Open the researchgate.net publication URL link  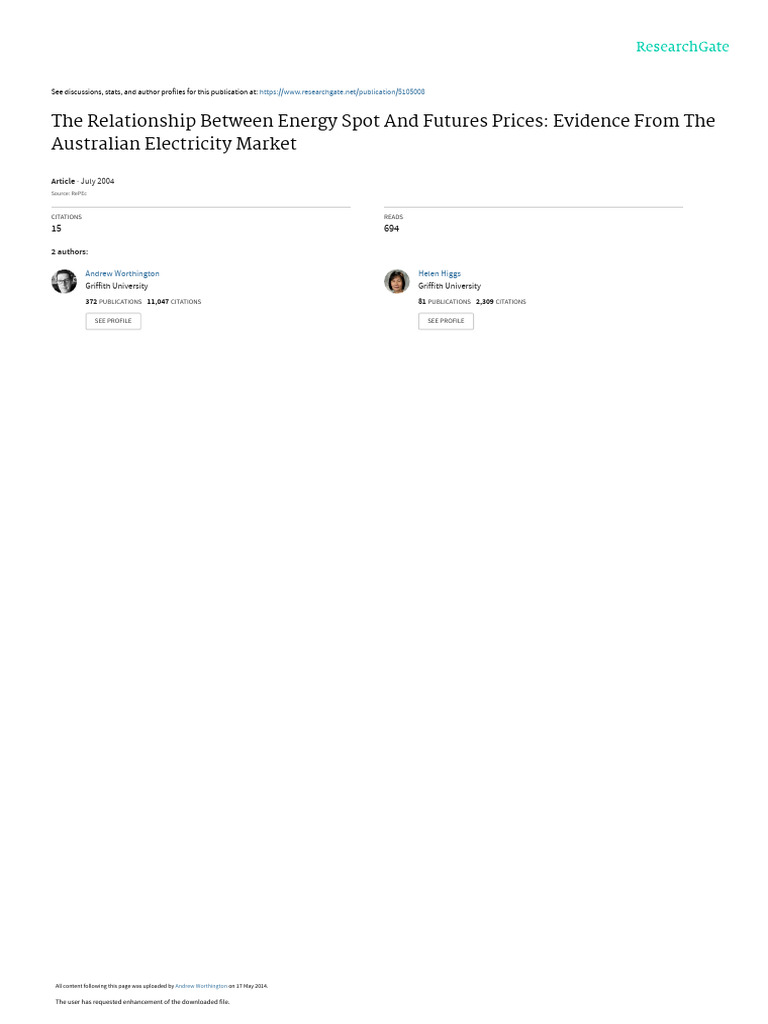(342, 92)
